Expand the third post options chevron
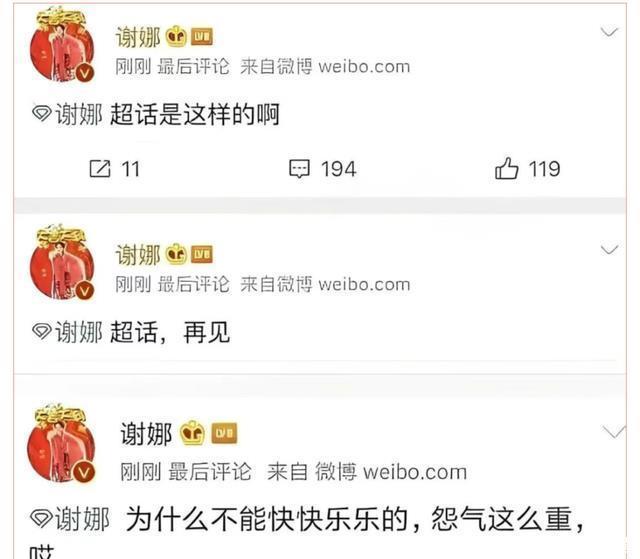Image resolution: width=640 pixels, height=559 pixels. (x=614, y=432)
